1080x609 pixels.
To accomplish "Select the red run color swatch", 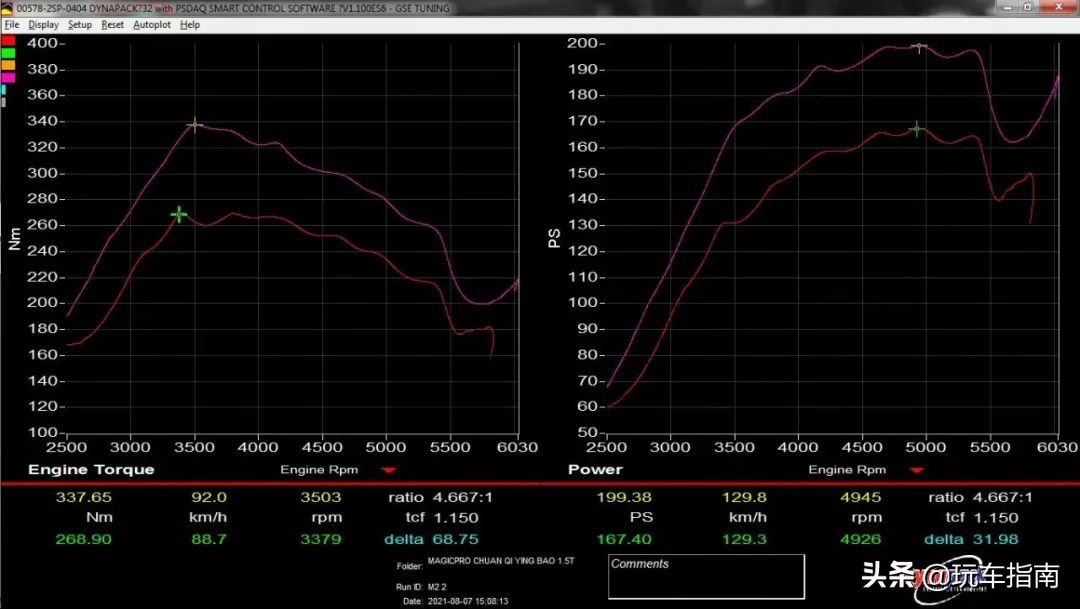I will coord(8,39).
